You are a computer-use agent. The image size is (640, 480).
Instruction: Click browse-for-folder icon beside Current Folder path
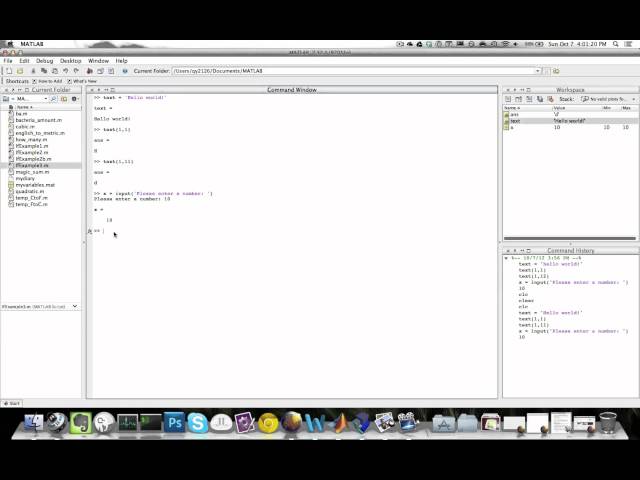point(547,71)
